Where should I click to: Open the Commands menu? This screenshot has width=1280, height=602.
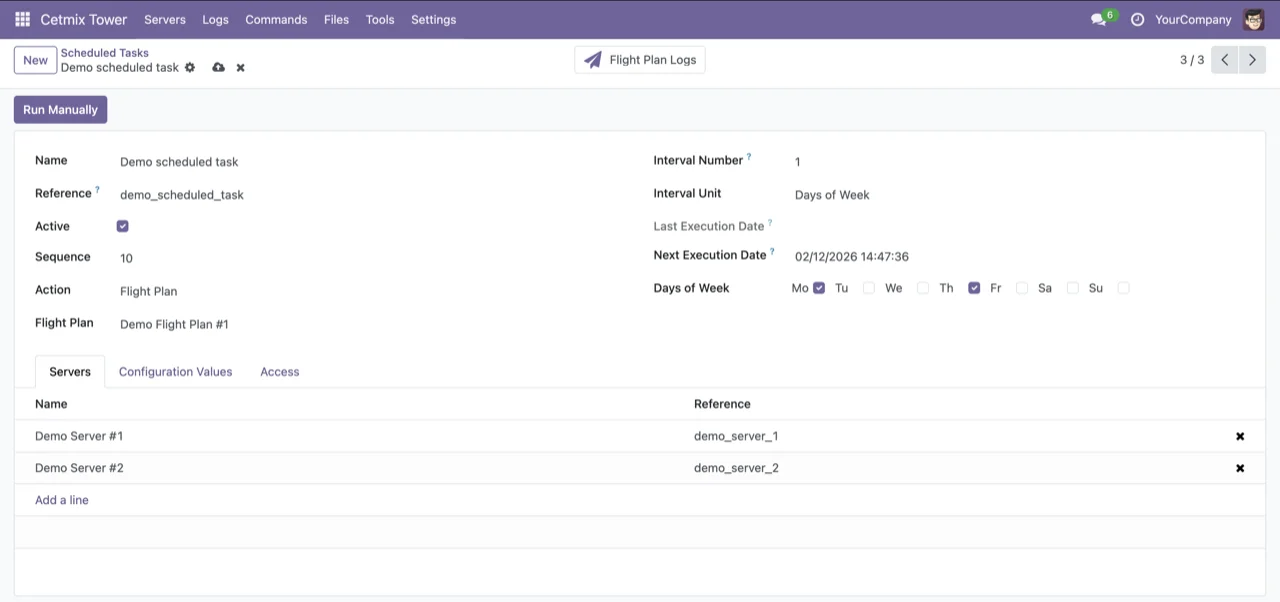tap(276, 19)
